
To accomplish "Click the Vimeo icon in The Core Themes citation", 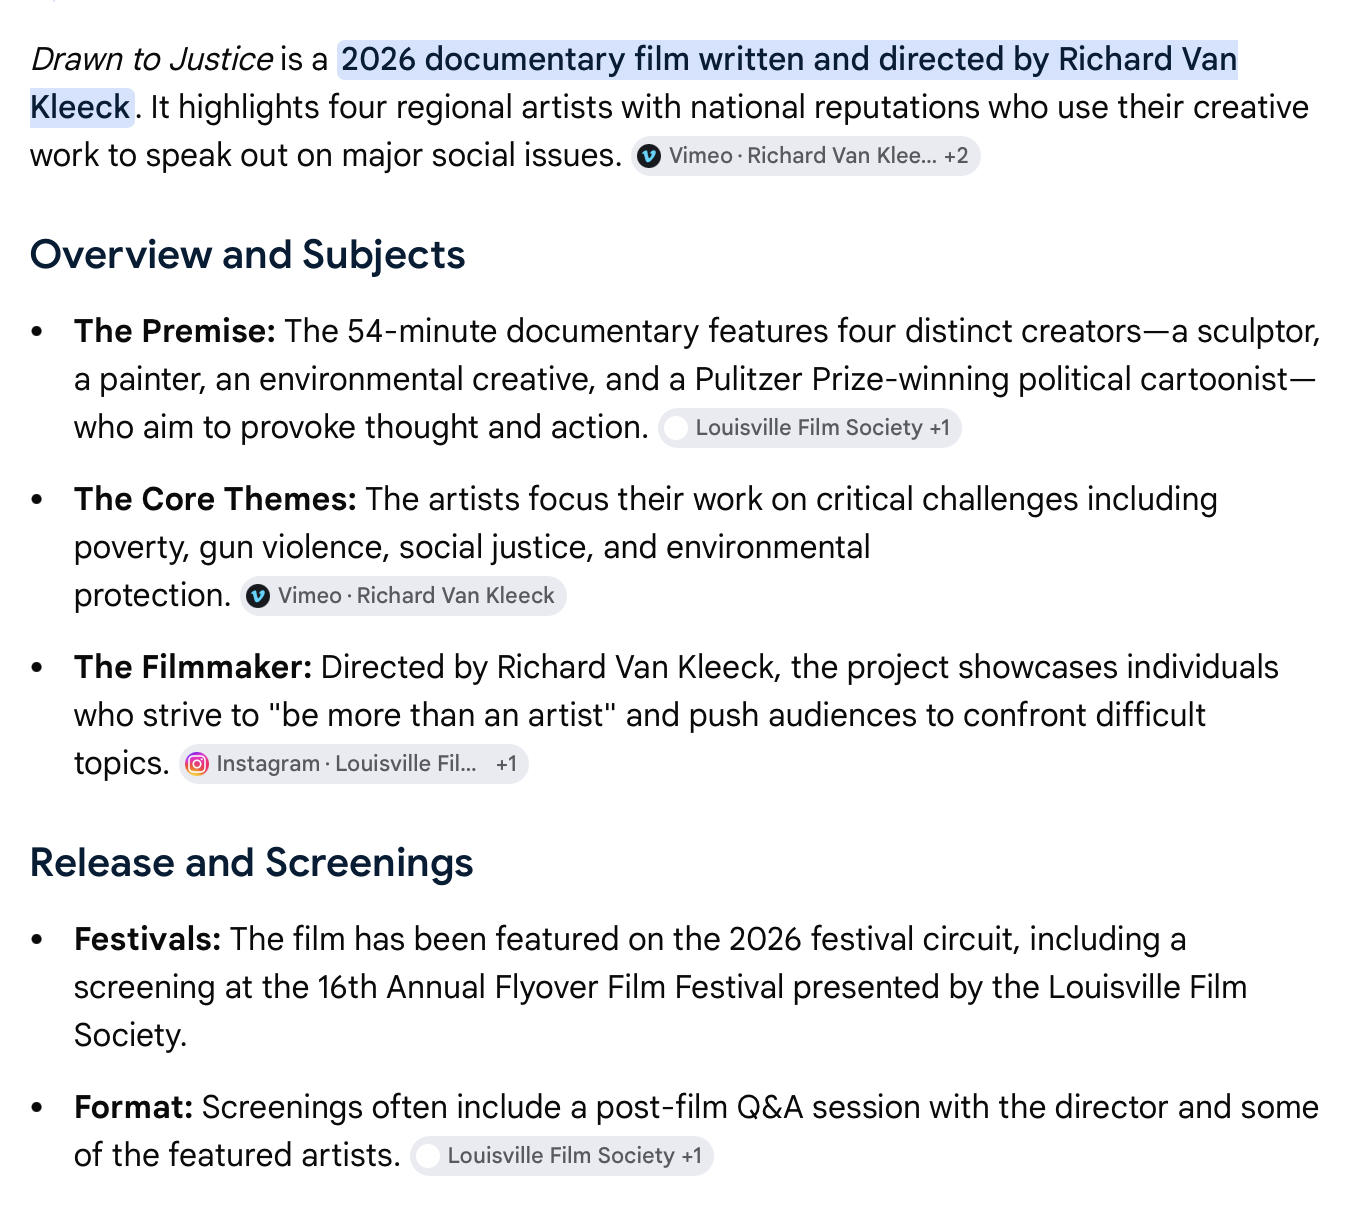I will 258,596.
